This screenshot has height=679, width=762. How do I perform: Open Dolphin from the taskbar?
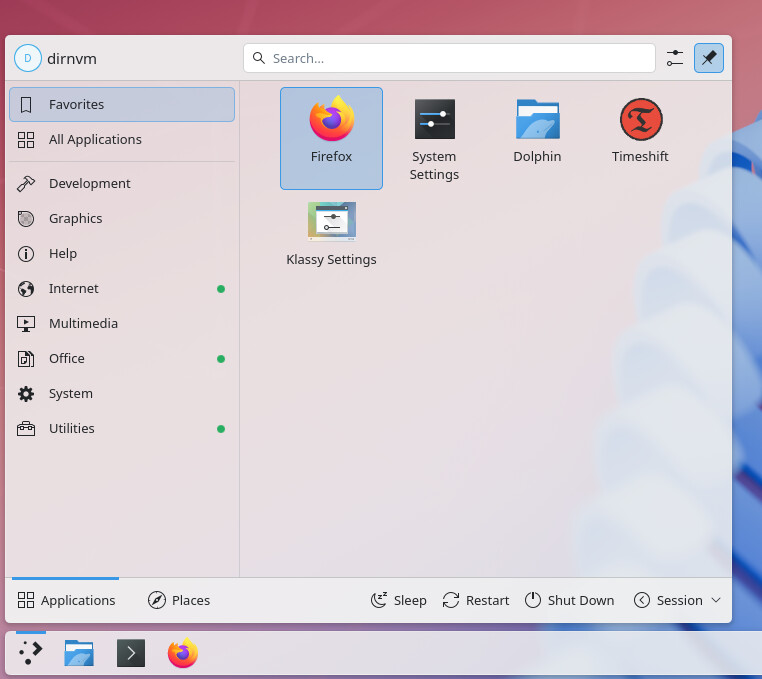click(79, 653)
